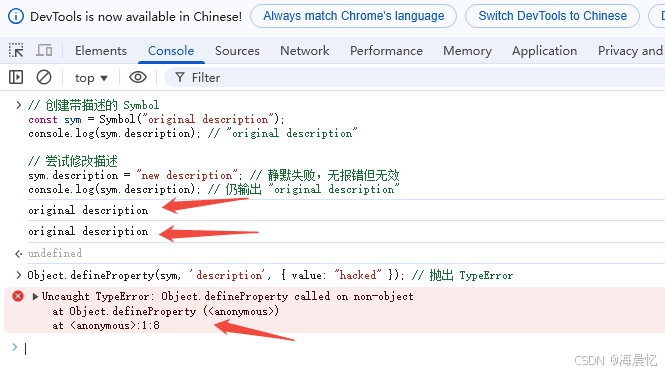Click the second 'original description' log output
The height and width of the screenshot is (374, 665).
(88, 232)
